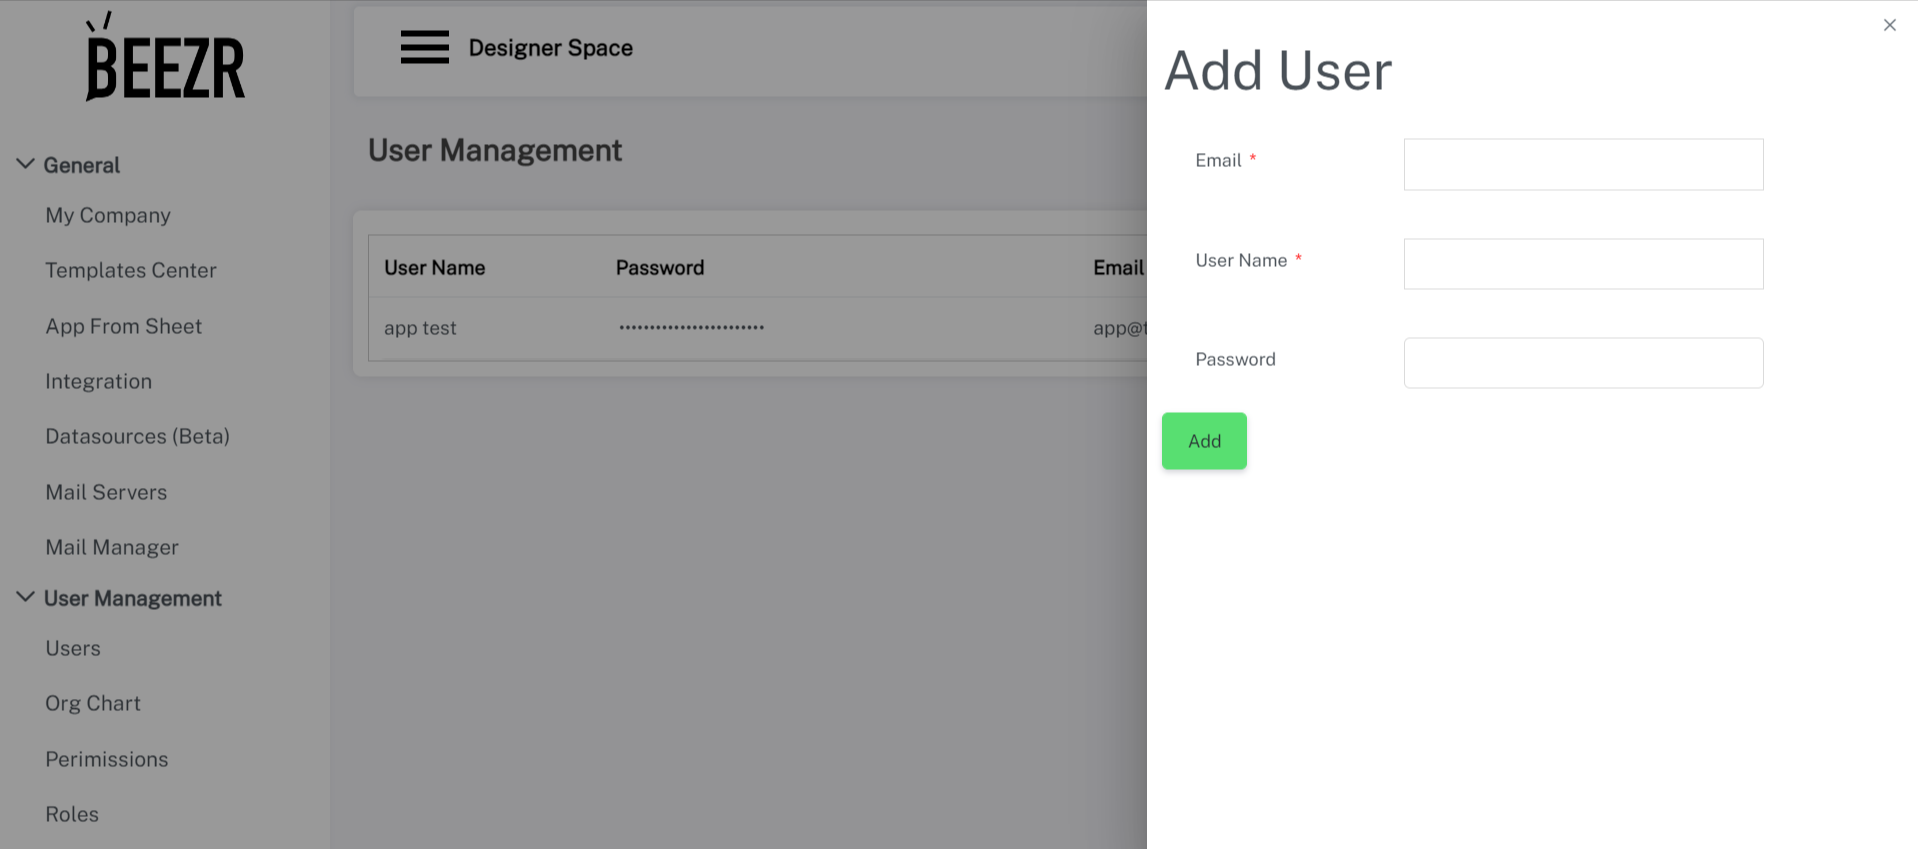Open My Company page

108,215
